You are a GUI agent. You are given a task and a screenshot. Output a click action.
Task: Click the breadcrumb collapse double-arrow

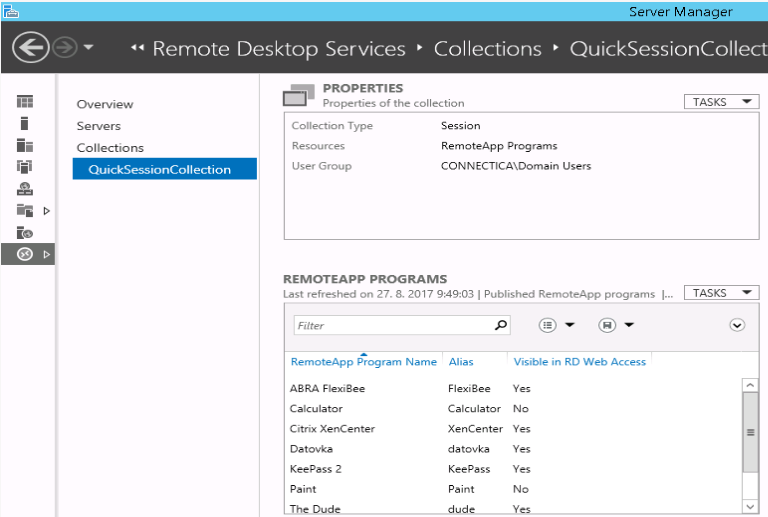pos(138,47)
